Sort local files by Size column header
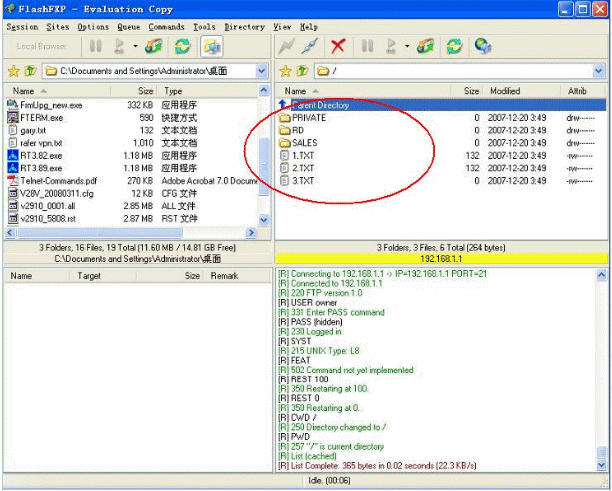 point(134,91)
